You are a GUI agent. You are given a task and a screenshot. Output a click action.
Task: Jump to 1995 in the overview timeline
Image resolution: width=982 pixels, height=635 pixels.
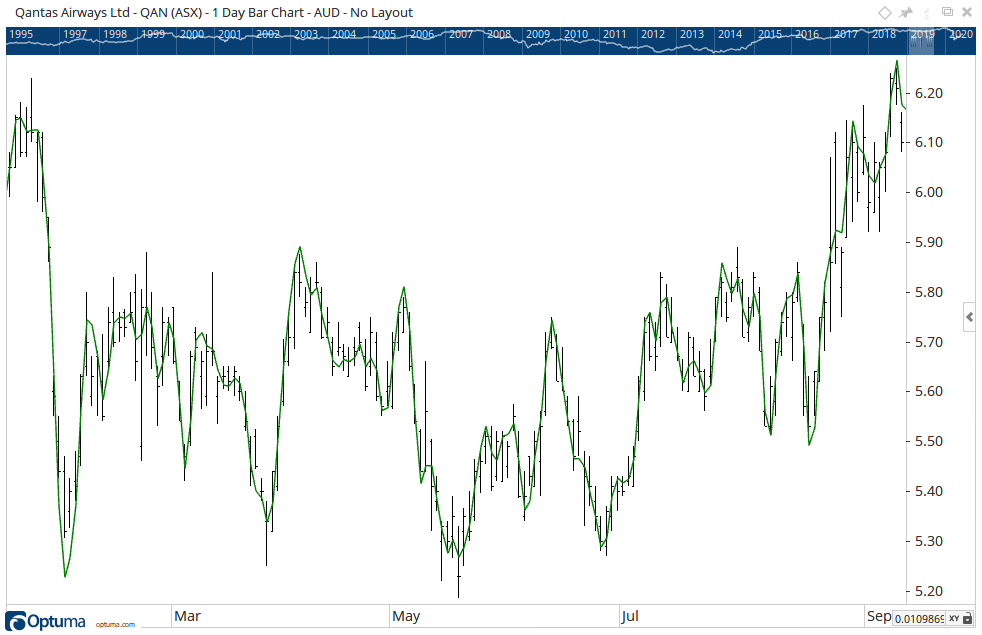click(21, 34)
